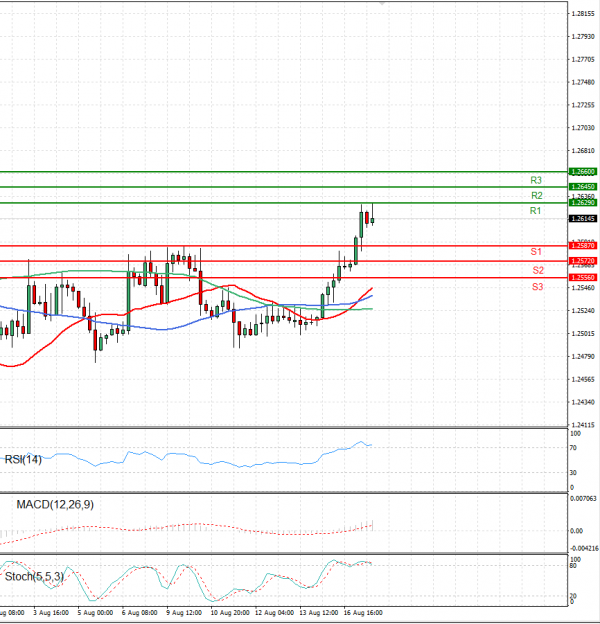600x624 pixels.
Task: Click the current price tag 1.26145
Action: (x=583, y=219)
